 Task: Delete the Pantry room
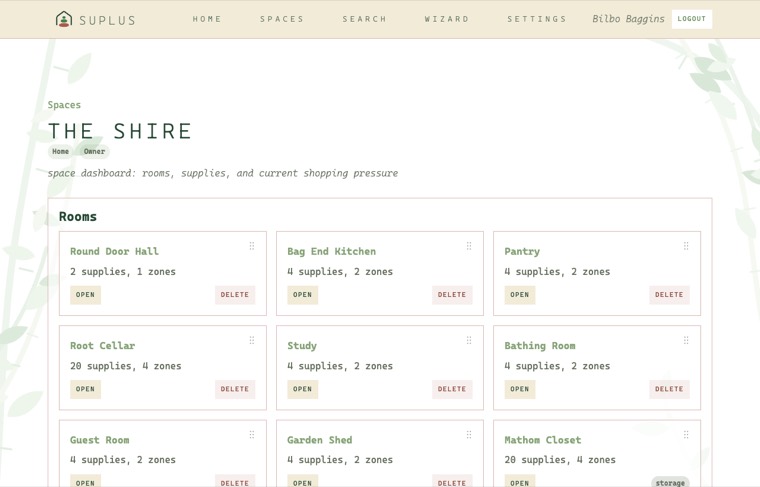click(669, 295)
